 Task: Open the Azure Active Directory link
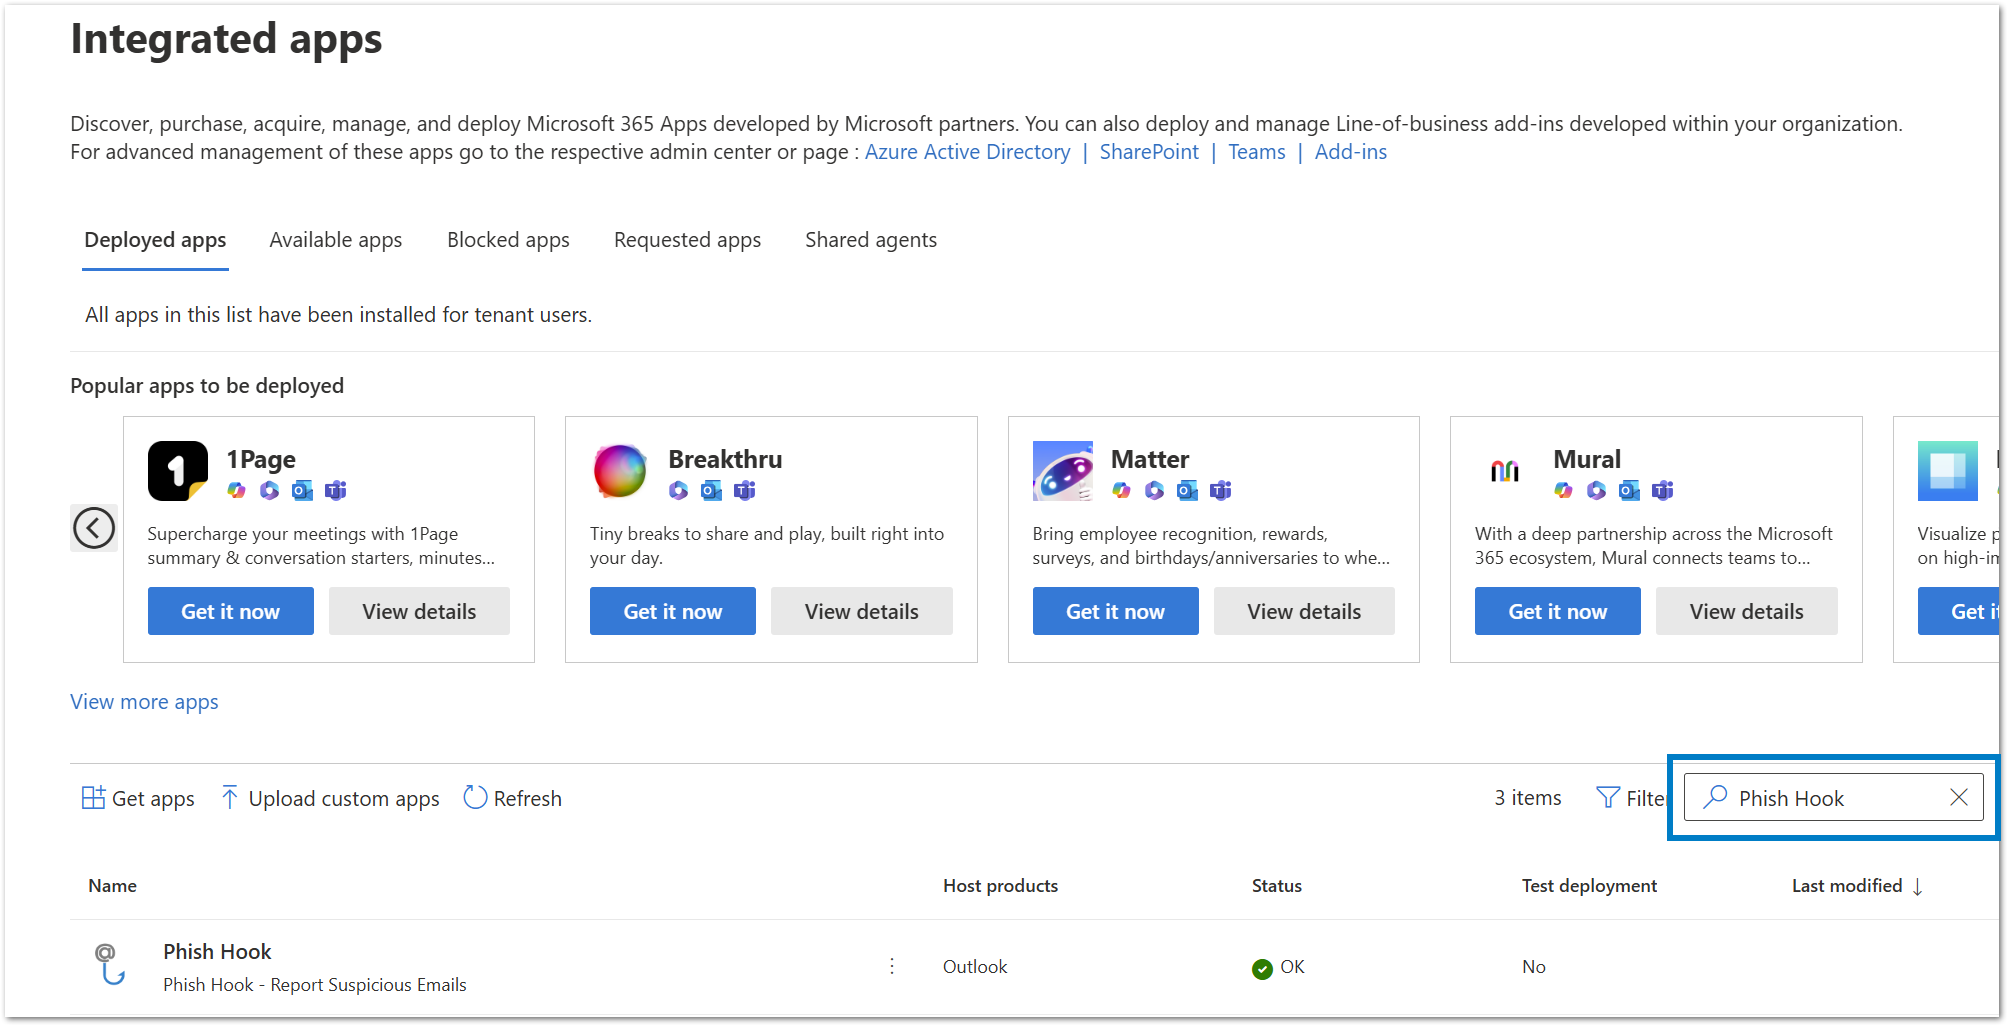(967, 152)
